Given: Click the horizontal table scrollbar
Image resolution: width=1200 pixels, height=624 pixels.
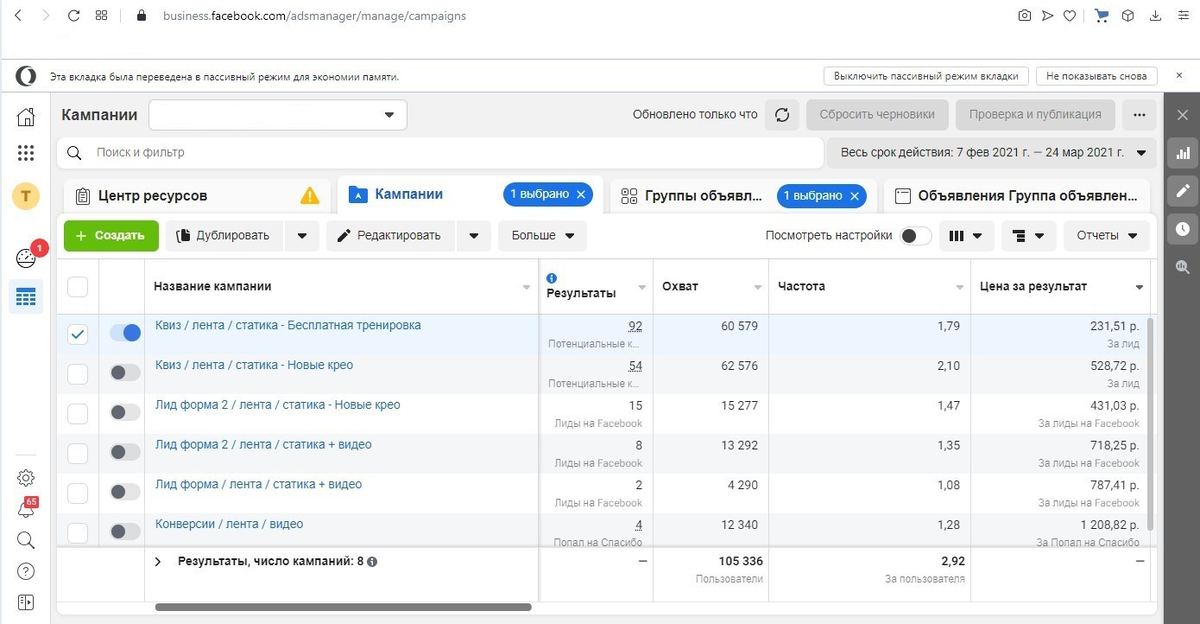Looking at the screenshot, I should pos(343,607).
